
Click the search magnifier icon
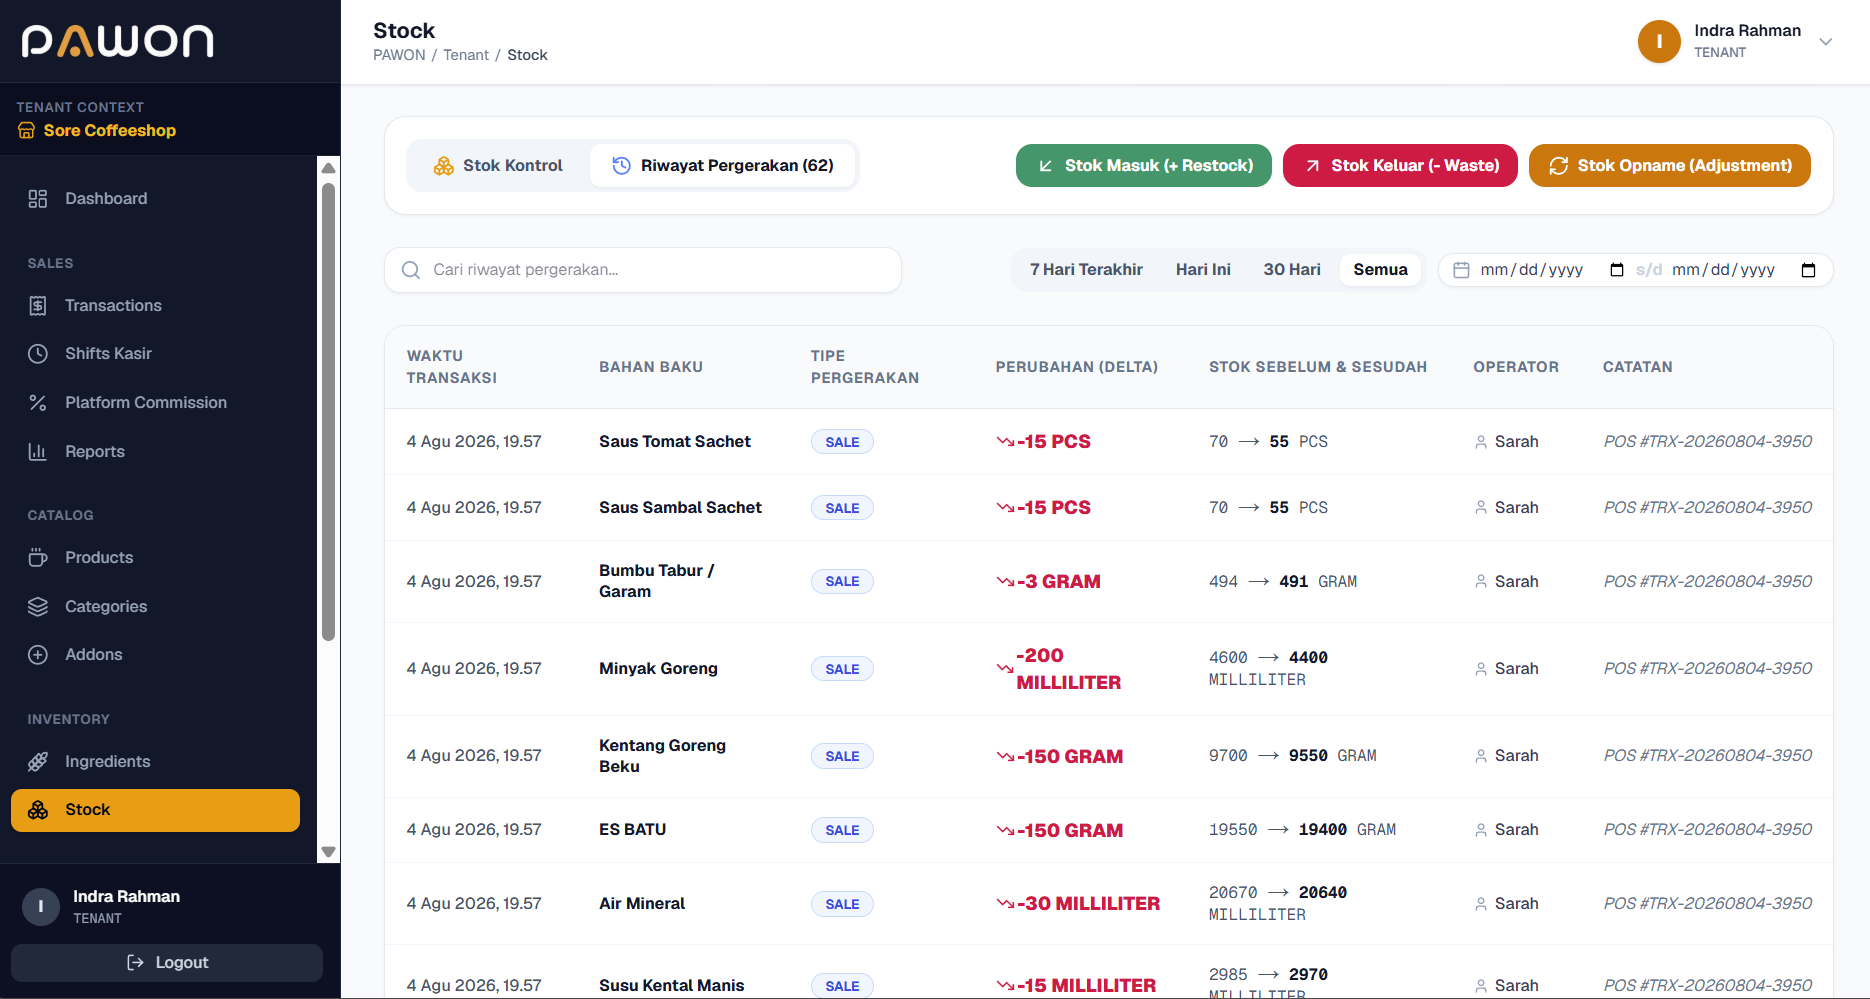pyautogui.click(x=411, y=270)
